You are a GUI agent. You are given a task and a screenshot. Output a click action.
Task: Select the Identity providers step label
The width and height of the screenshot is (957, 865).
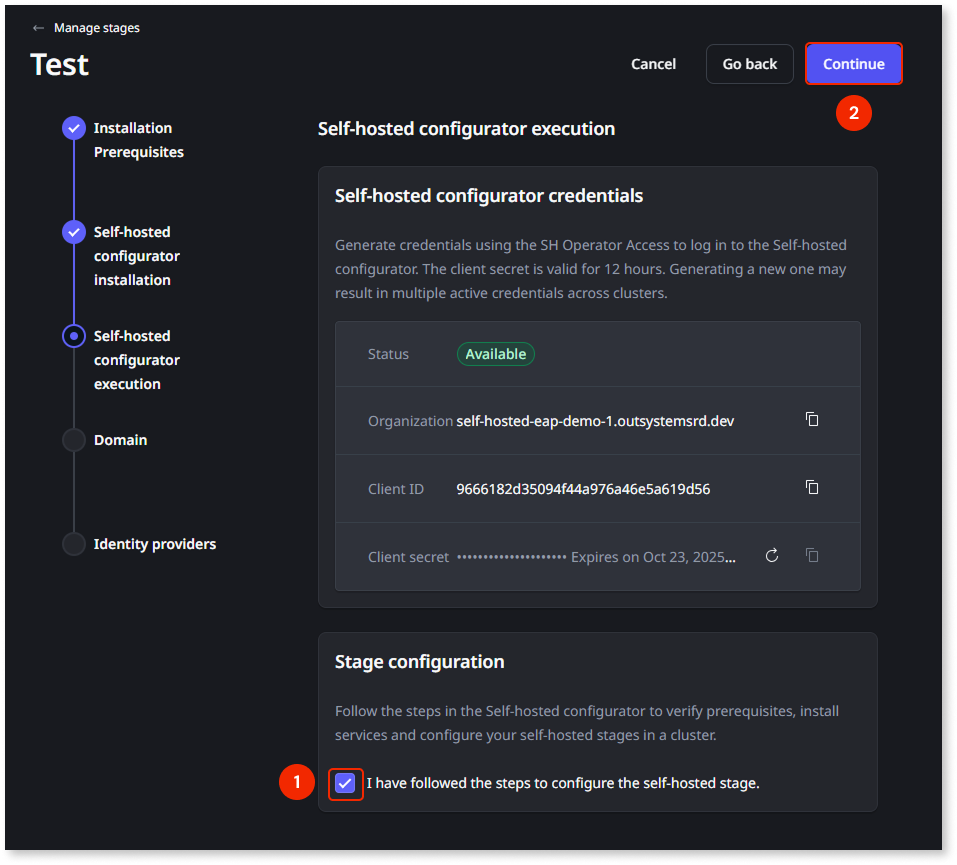154,544
